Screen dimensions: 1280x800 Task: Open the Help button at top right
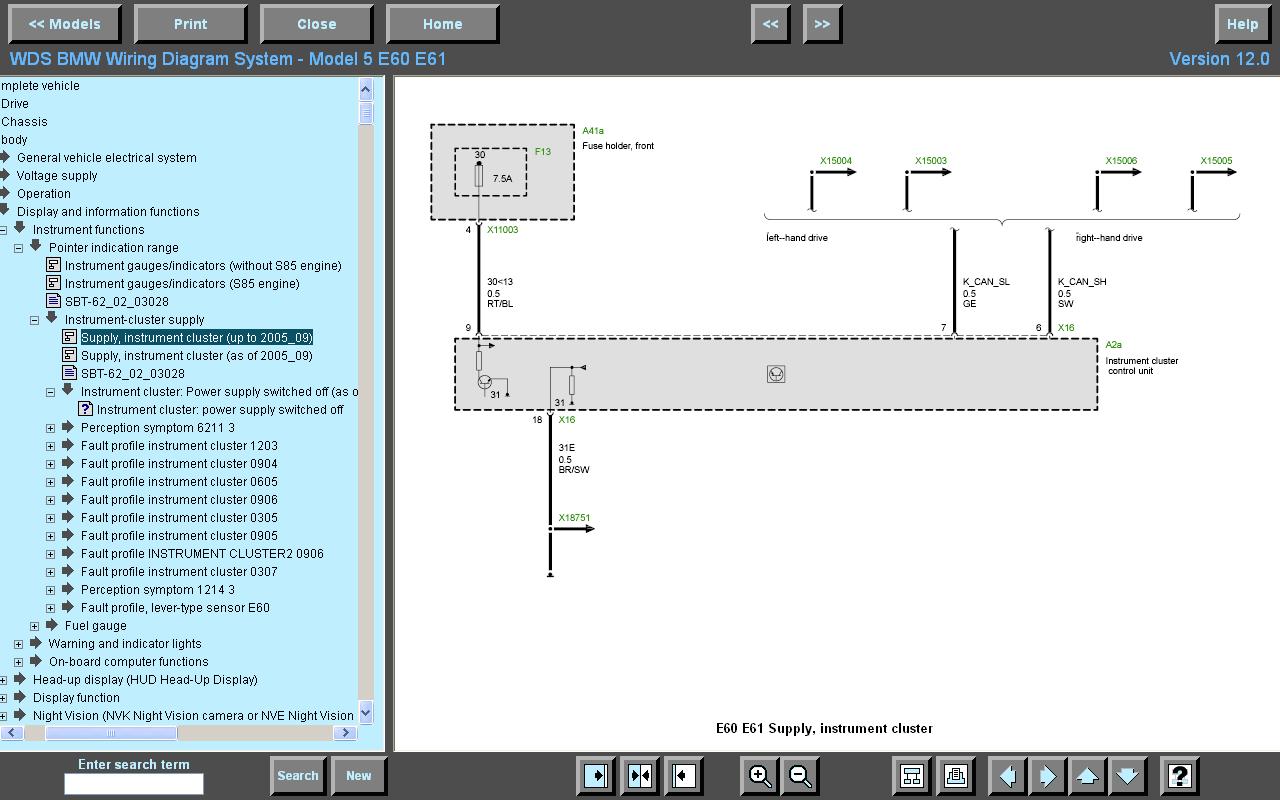coord(1242,24)
